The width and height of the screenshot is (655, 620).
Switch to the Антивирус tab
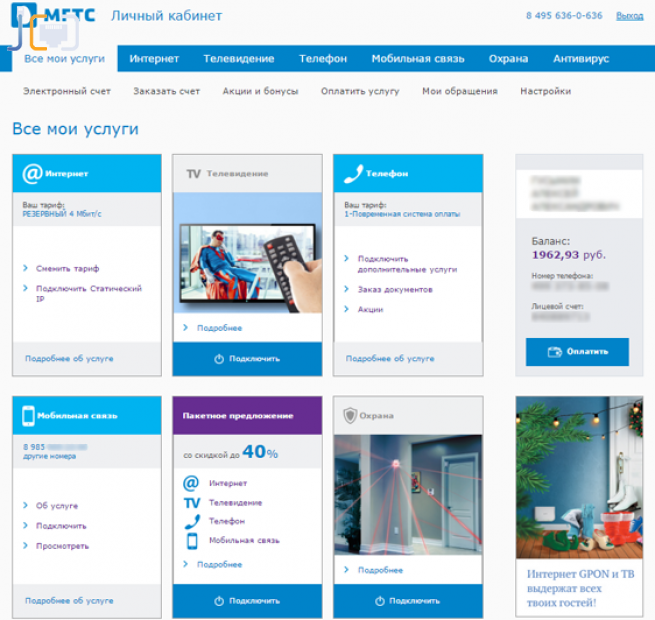[580, 59]
